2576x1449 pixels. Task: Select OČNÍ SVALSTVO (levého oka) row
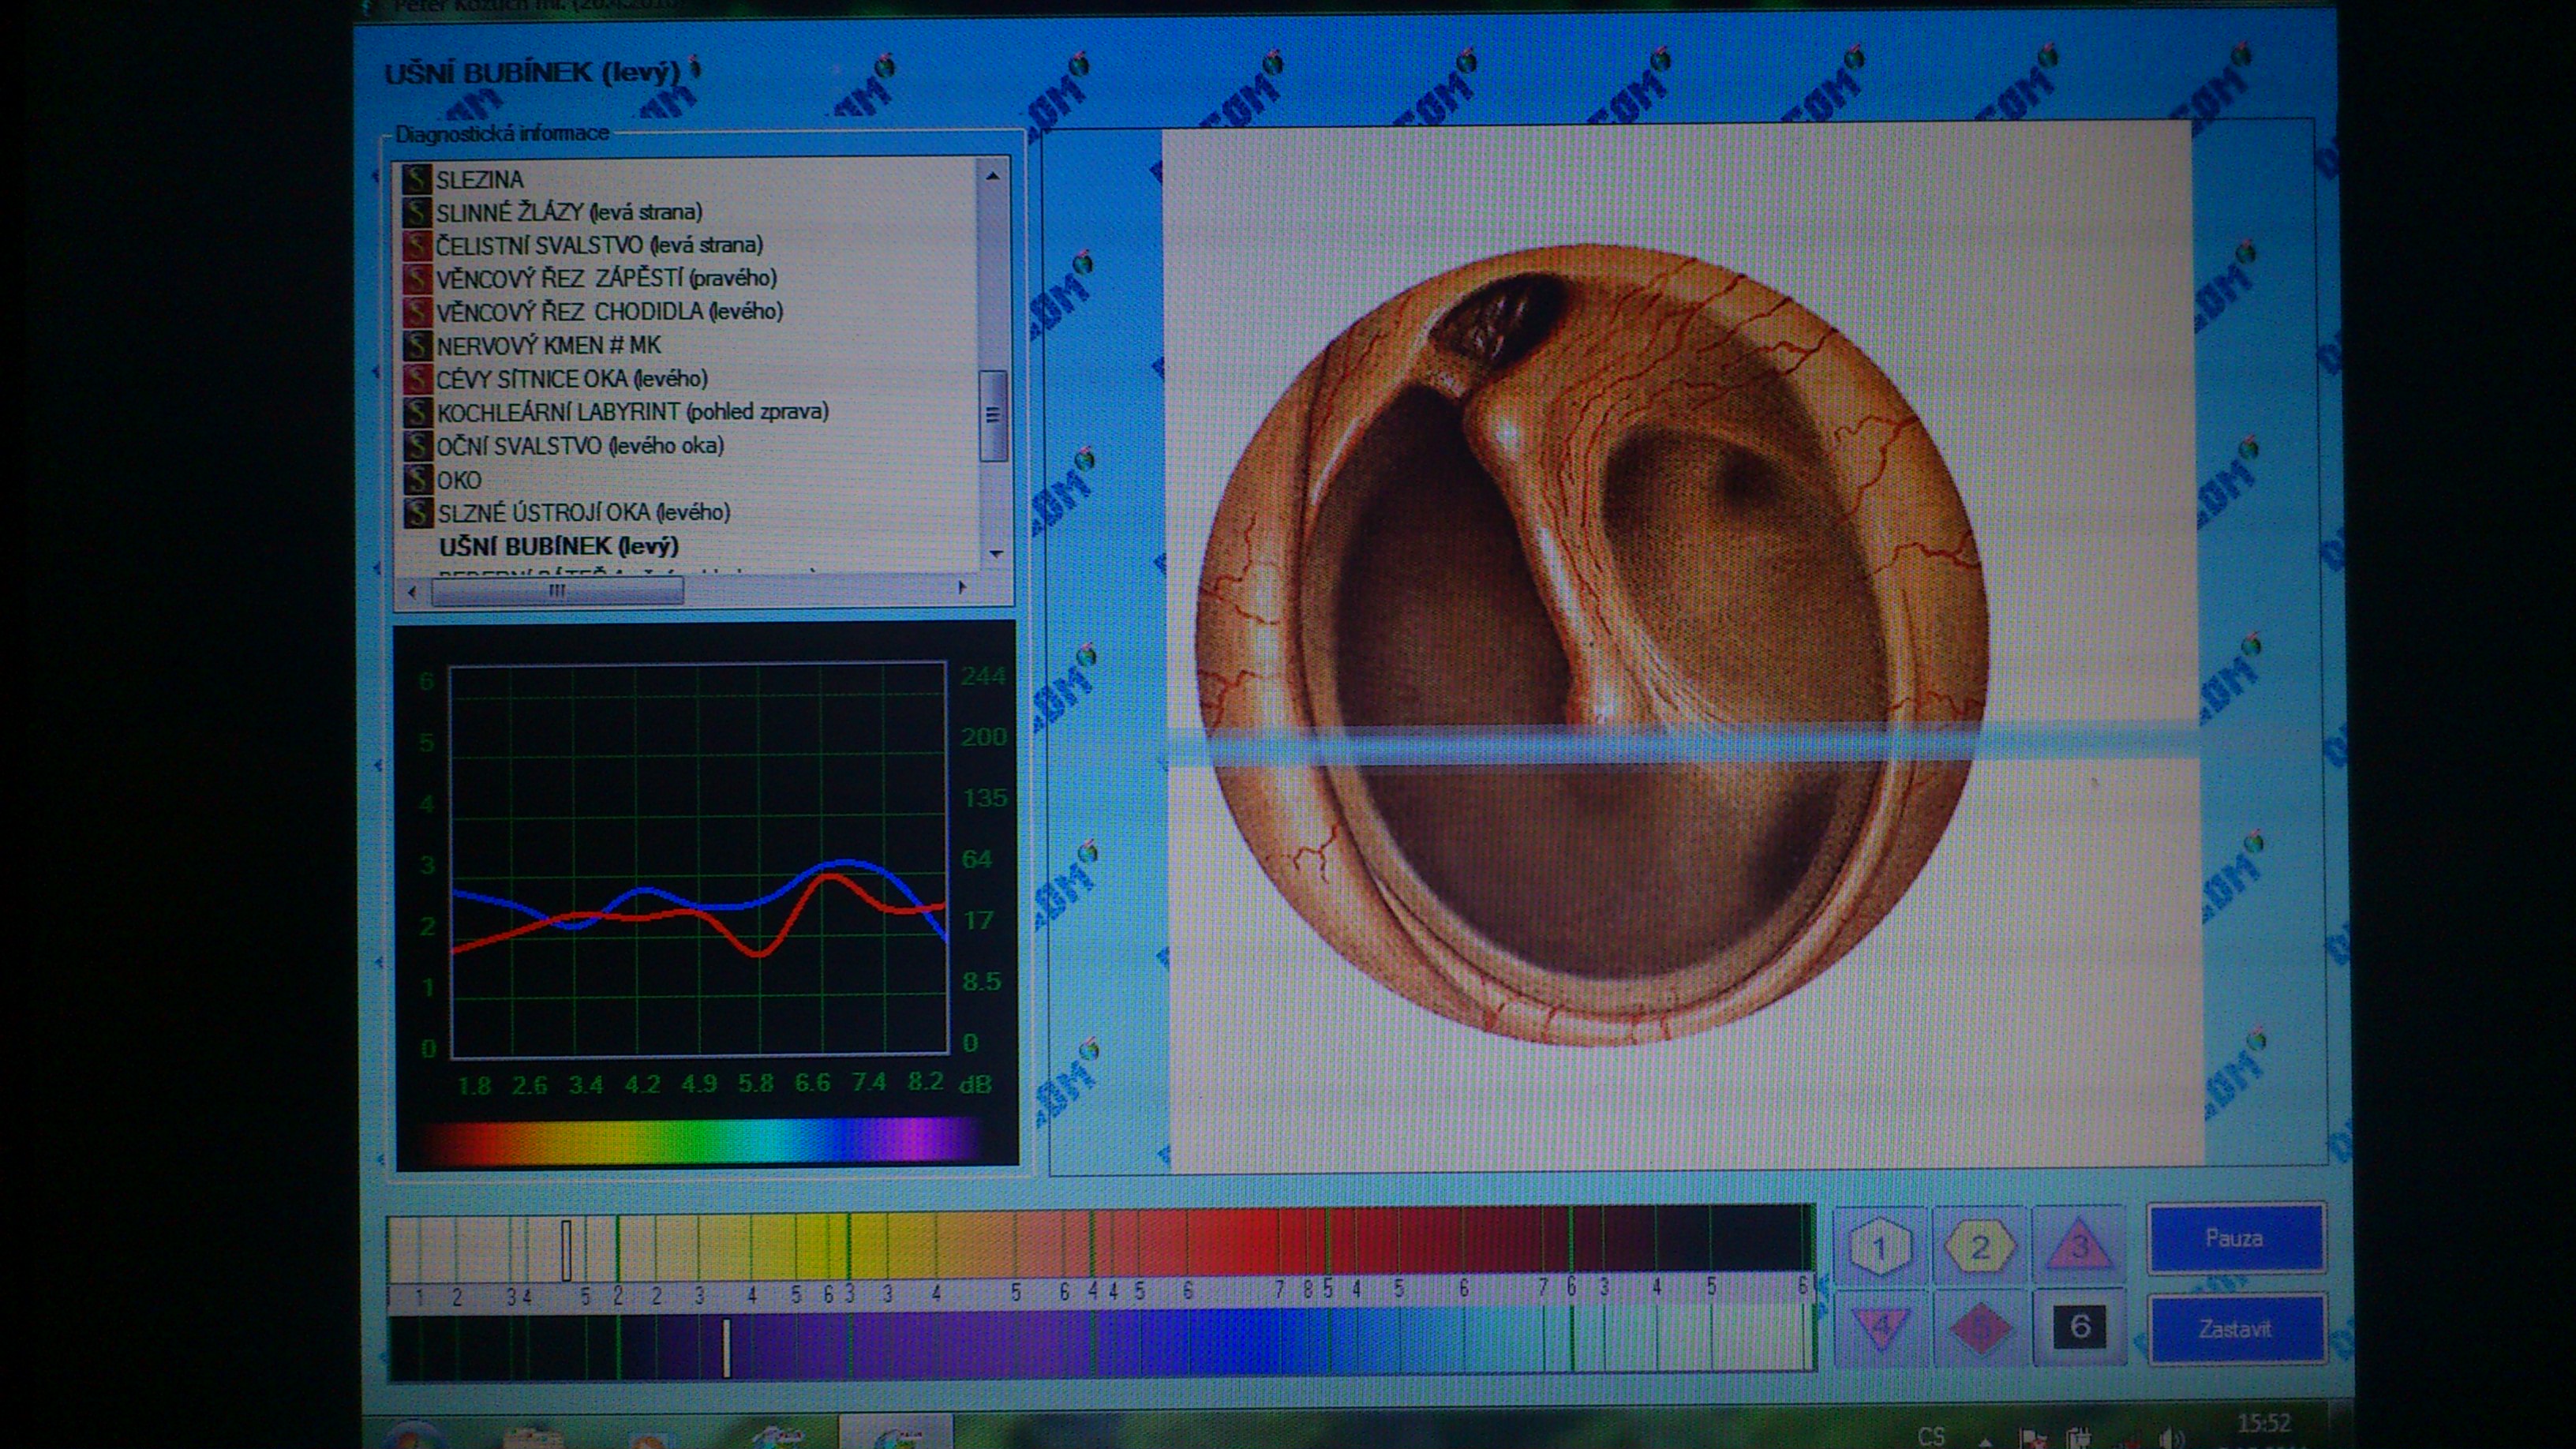tap(580, 445)
